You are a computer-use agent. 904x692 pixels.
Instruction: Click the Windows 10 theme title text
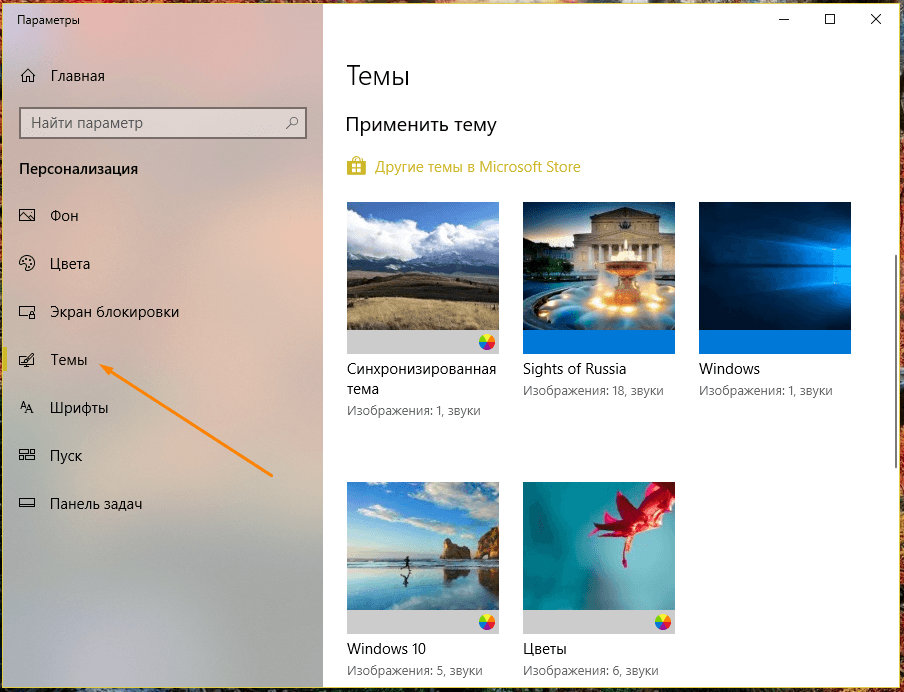(x=386, y=649)
